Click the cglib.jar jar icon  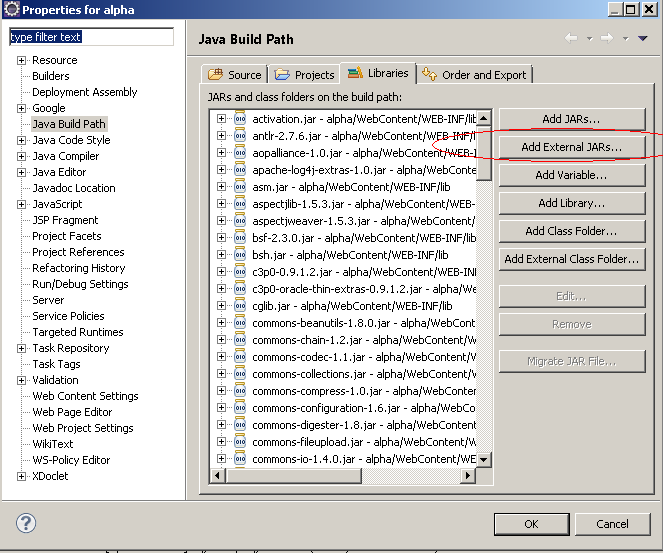coord(240,306)
